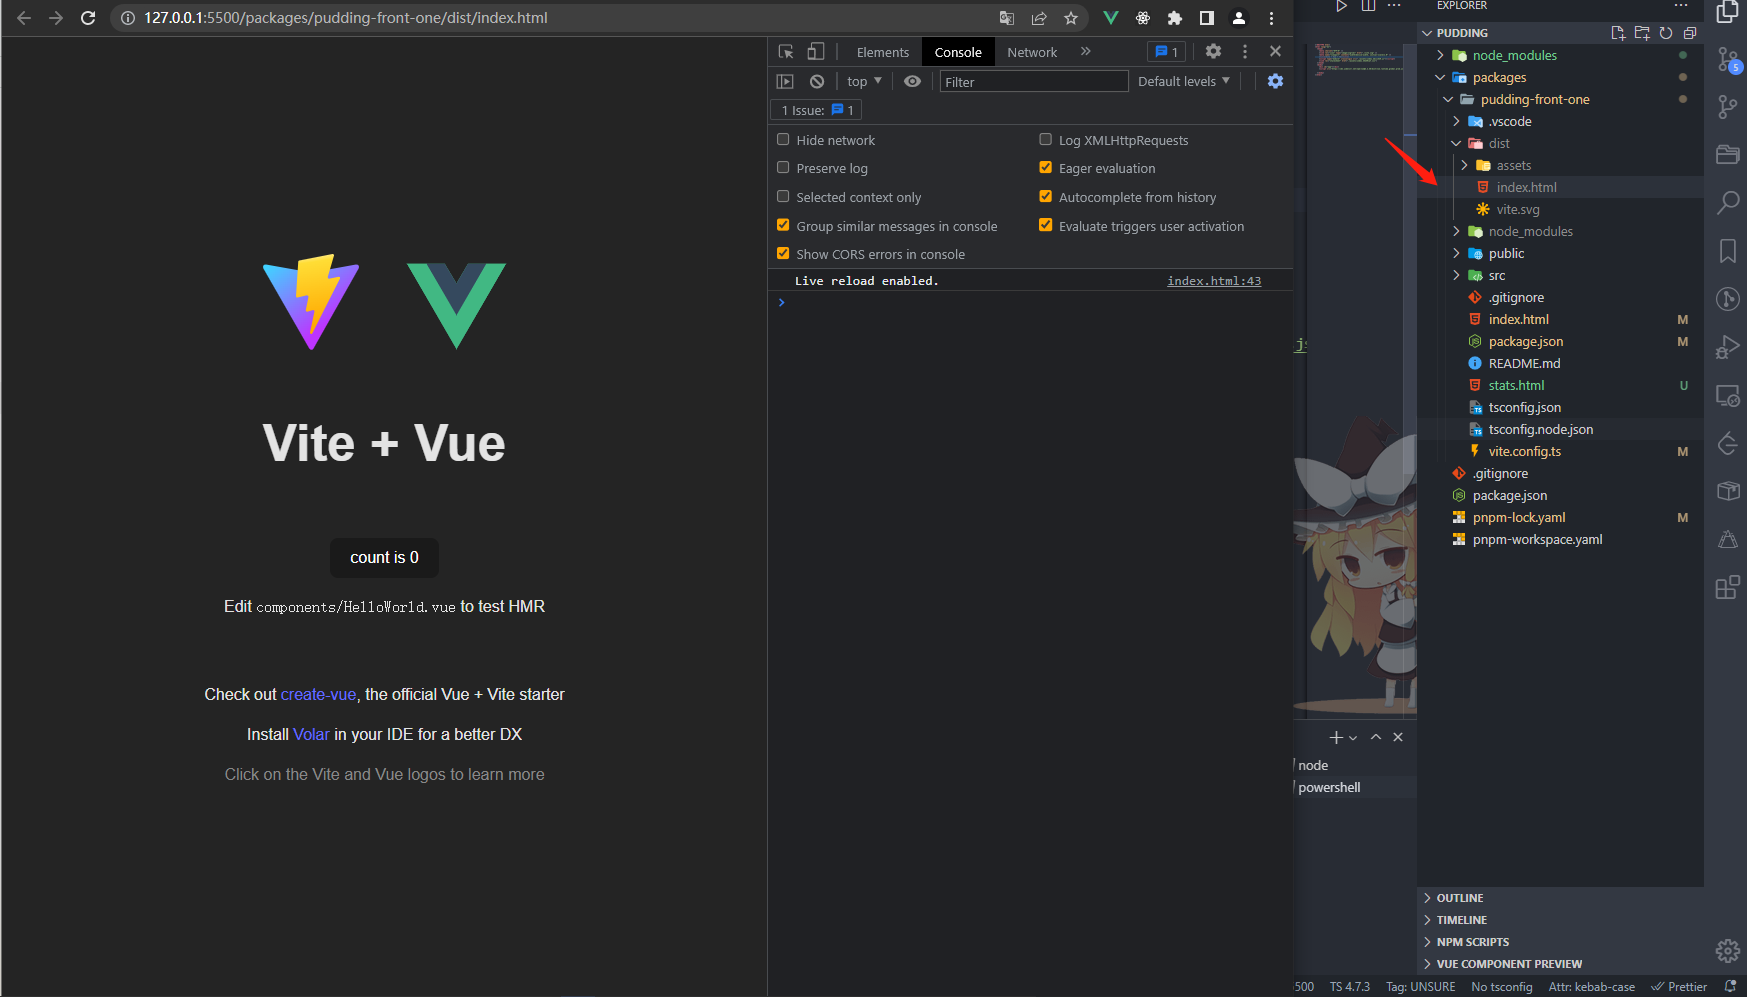Open Extensions view in the activity bar

tap(1728, 587)
